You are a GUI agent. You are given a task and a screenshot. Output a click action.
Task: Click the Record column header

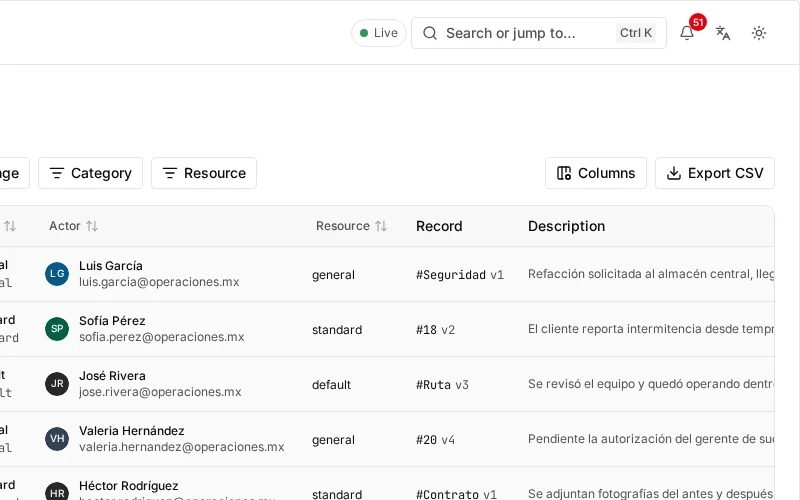click(x=439, y=226)
